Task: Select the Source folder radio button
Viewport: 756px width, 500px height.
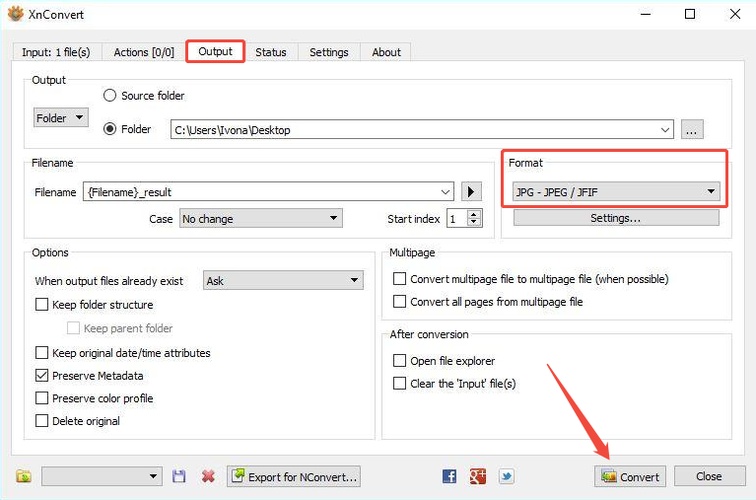Action: (110, 95)
